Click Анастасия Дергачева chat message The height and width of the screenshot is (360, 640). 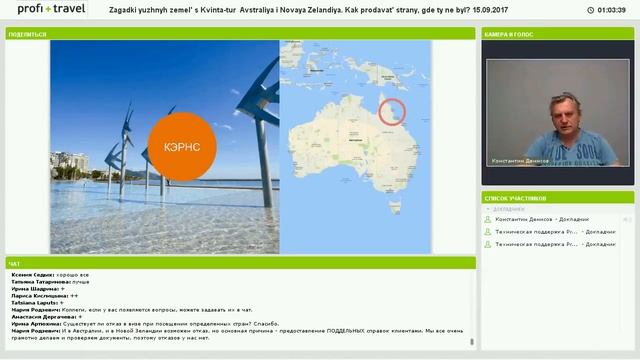tap(47, 317)
